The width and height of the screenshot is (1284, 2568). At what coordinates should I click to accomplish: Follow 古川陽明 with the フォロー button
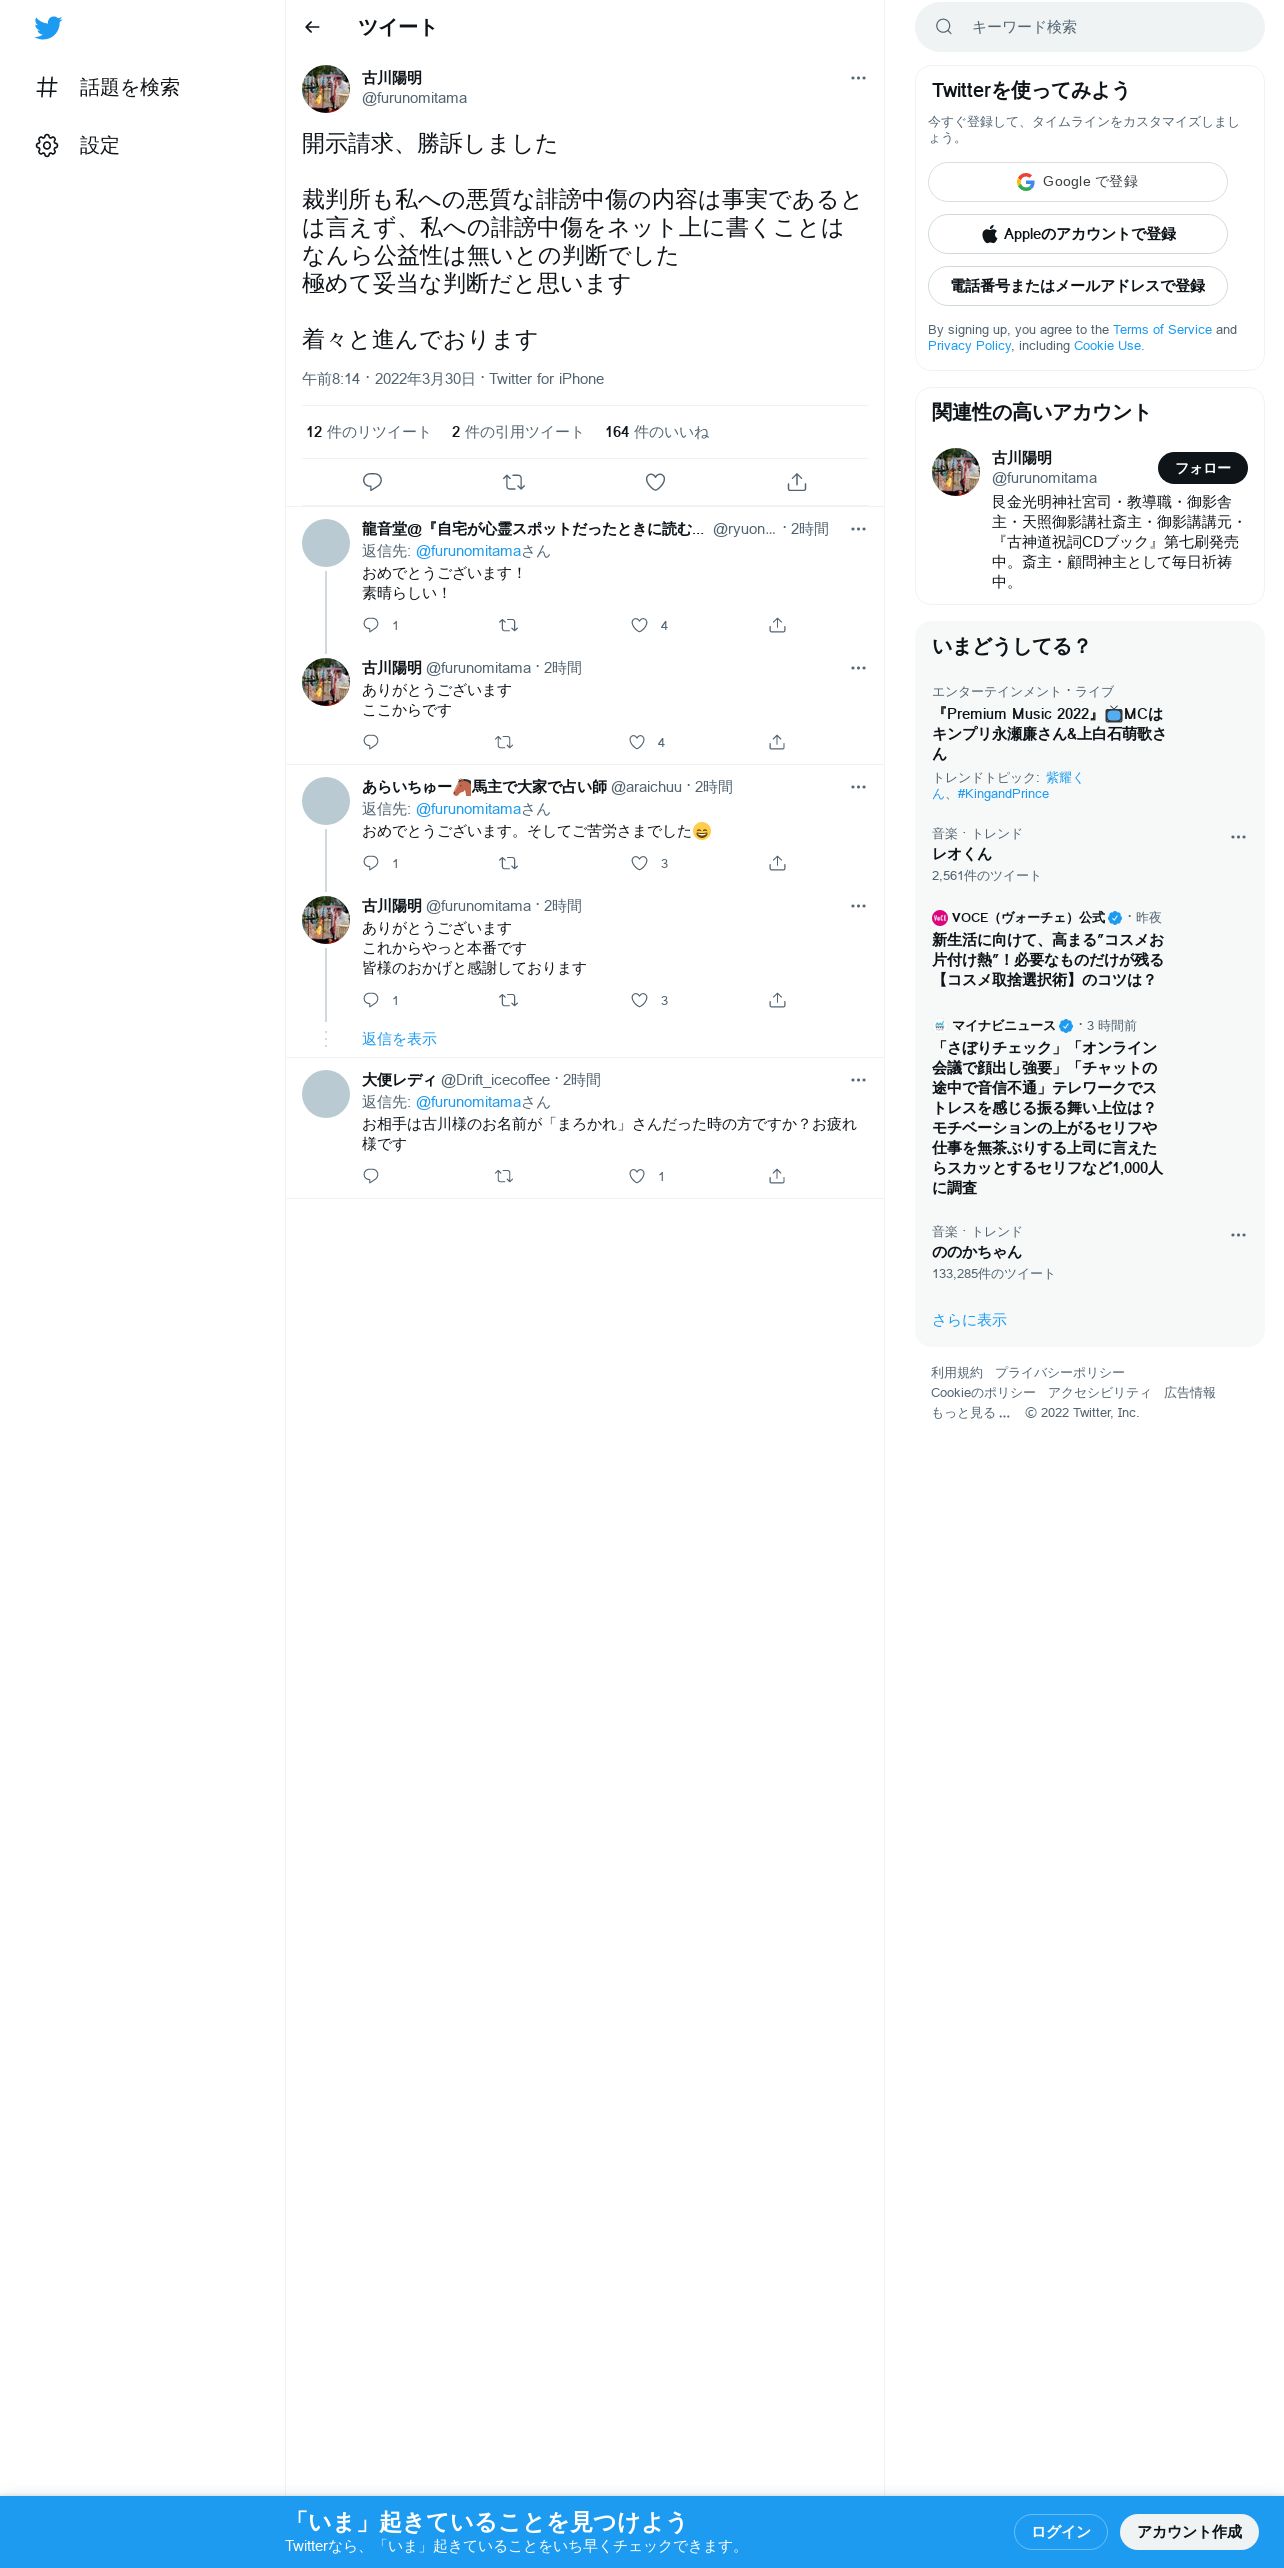pyautogui.click(x=1203, y=468)
